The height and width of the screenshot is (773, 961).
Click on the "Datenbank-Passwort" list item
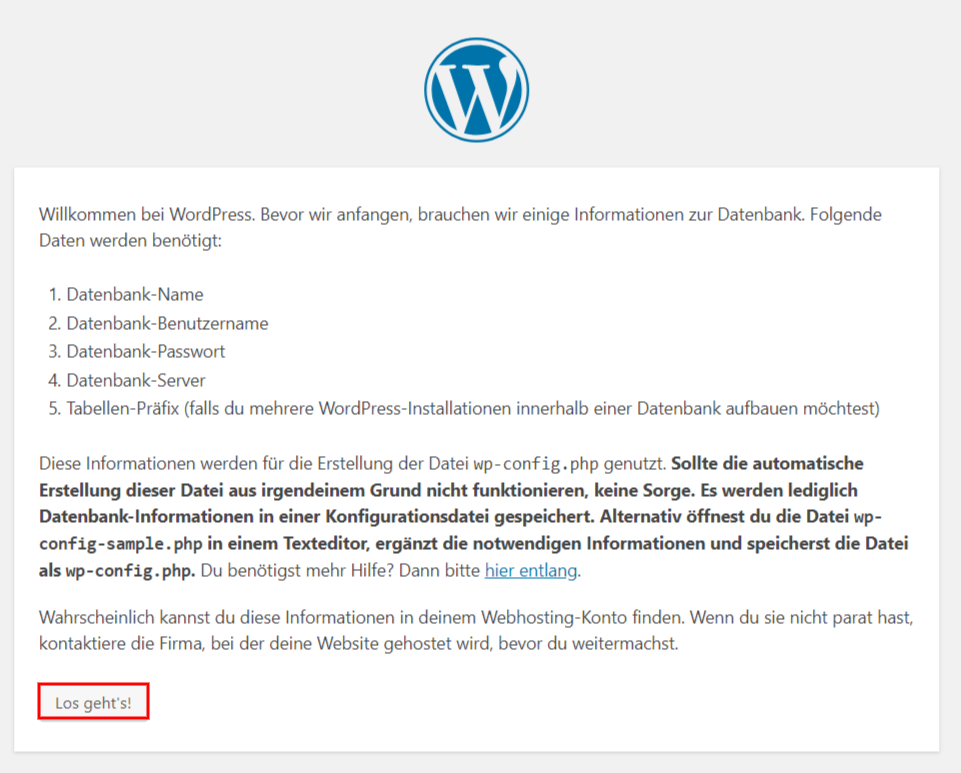(x=145, y=352)
